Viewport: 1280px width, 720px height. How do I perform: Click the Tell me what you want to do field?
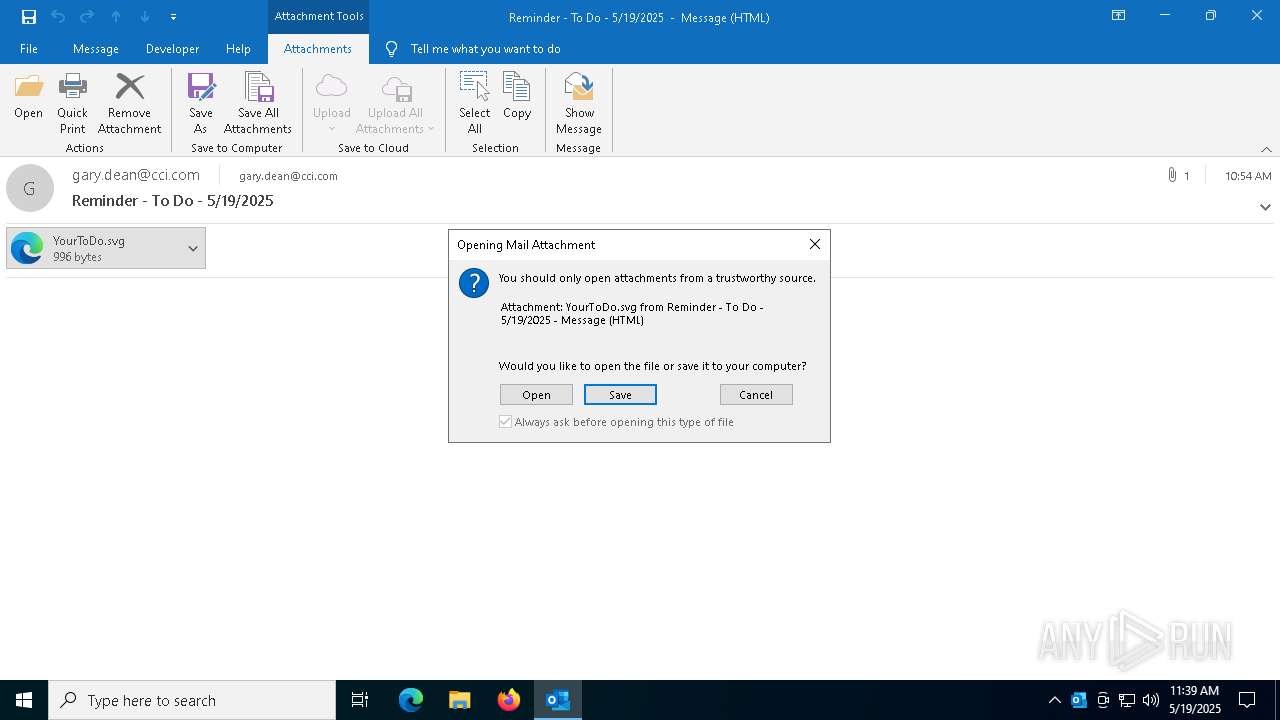tap(485, 49)
